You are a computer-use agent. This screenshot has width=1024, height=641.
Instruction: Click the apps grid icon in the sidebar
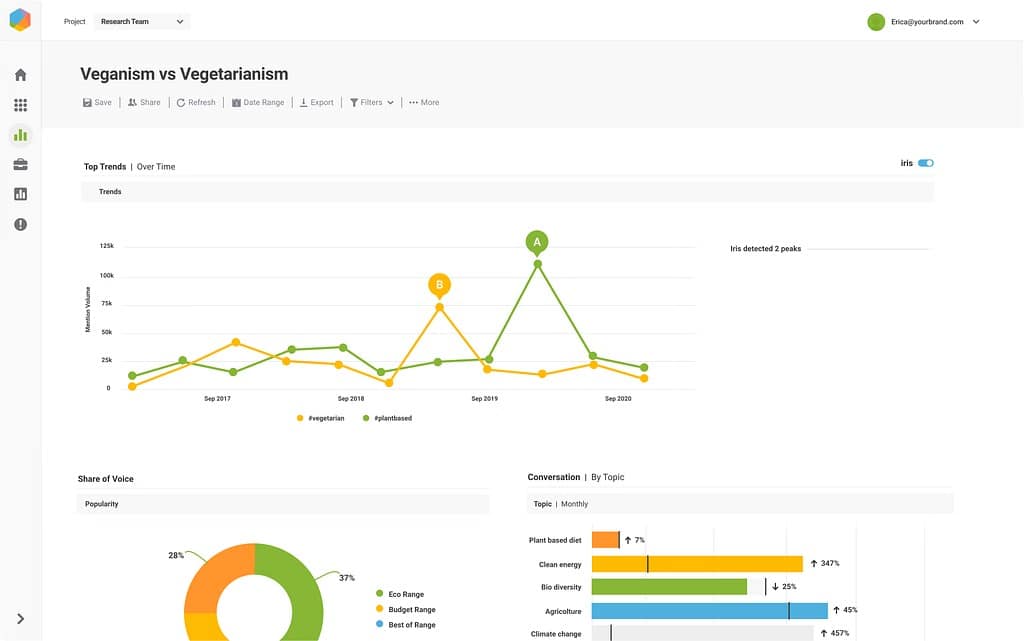point(20,104)
